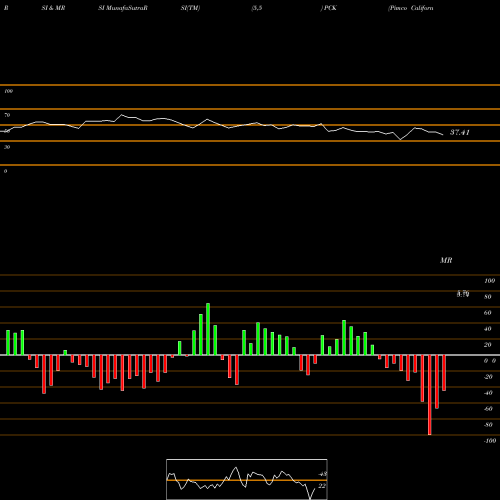This screenshot has height=500, width=500.
Task: Click the 5.79 value near MR axis
Action: (x=463, y=294)
